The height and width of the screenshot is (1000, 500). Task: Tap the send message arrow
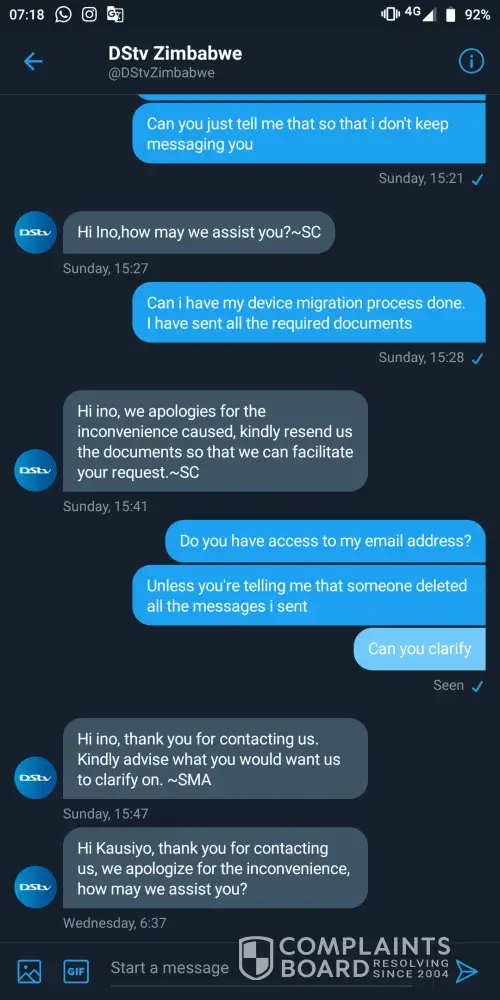click(x=467, y=971)
